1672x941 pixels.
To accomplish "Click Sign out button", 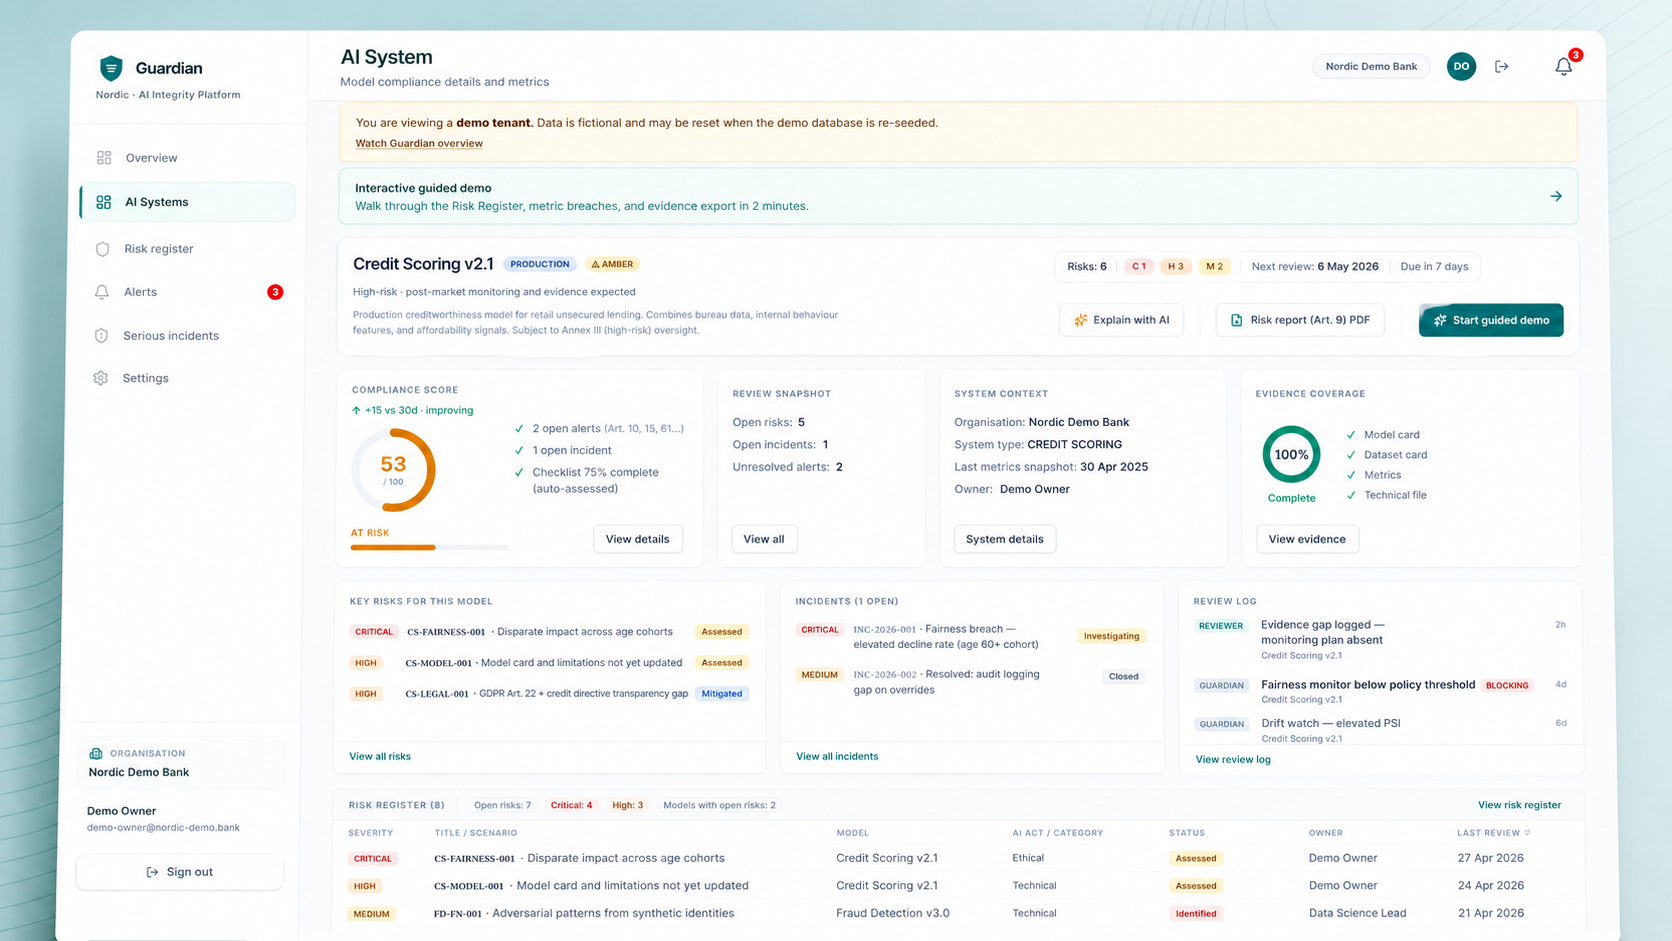I will (x=180, y=872).
